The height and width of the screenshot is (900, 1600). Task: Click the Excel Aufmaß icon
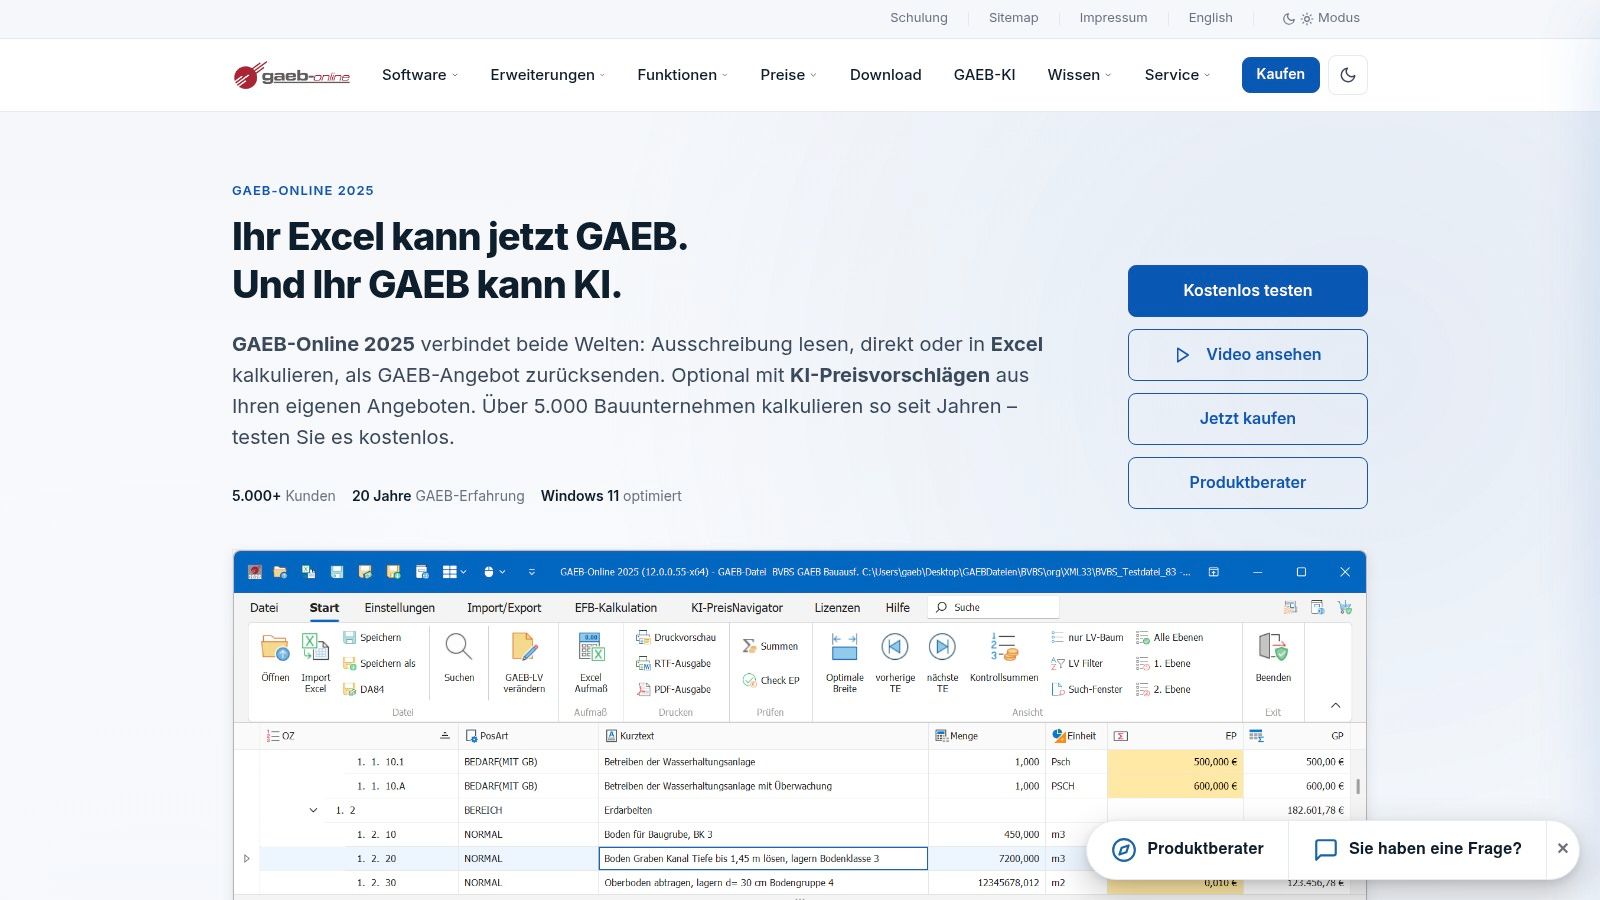591,647
